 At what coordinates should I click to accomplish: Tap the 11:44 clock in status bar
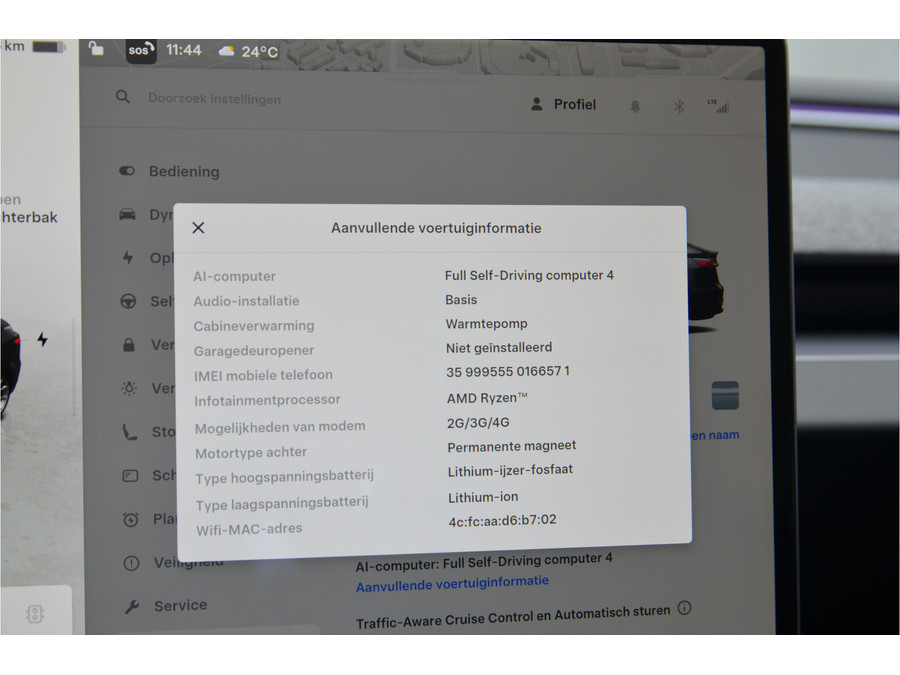(x=184, y=50)
